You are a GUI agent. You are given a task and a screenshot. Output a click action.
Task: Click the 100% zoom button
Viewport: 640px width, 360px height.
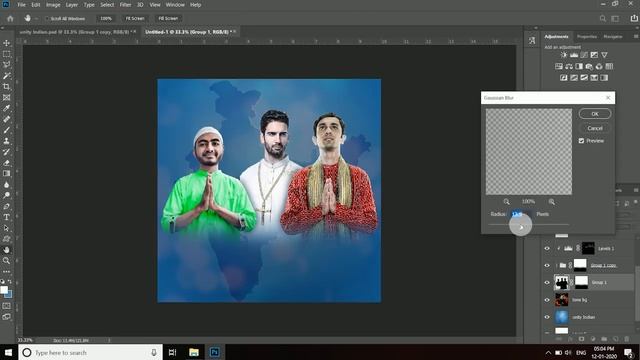(x=106, y=18)
